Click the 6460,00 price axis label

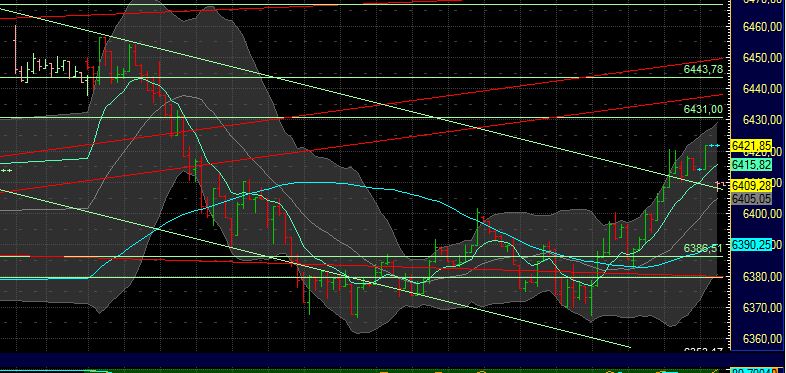tap(762, 27)
